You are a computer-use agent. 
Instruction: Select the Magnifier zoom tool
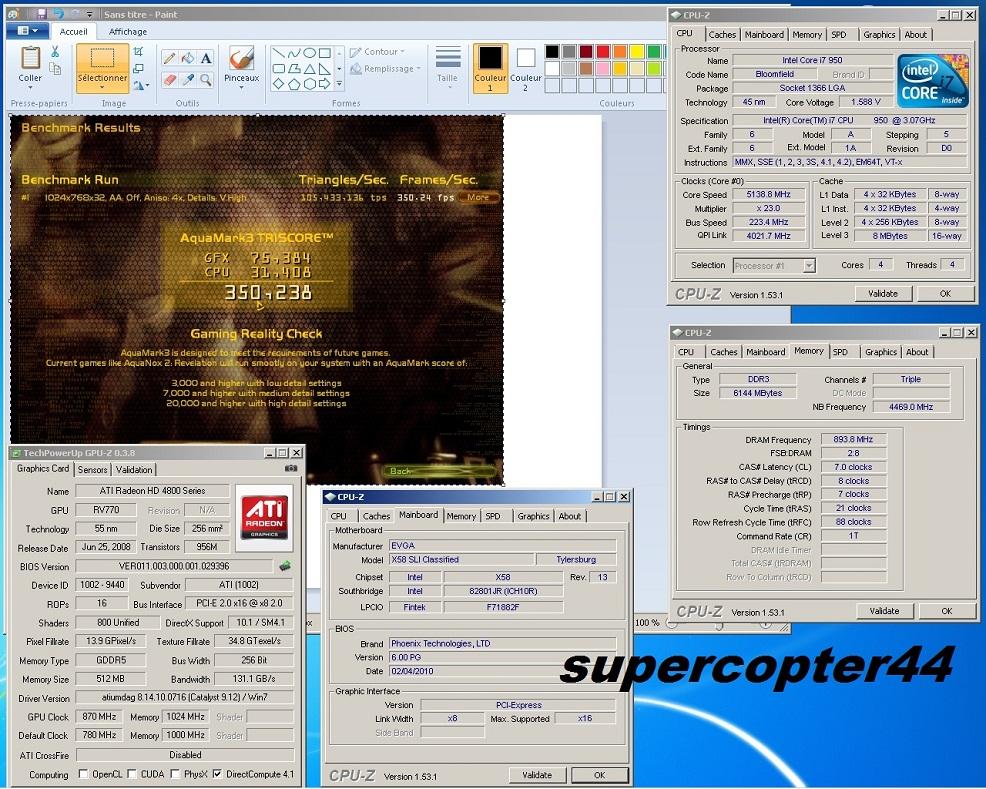pyautogui.click(x=206, y=80)
